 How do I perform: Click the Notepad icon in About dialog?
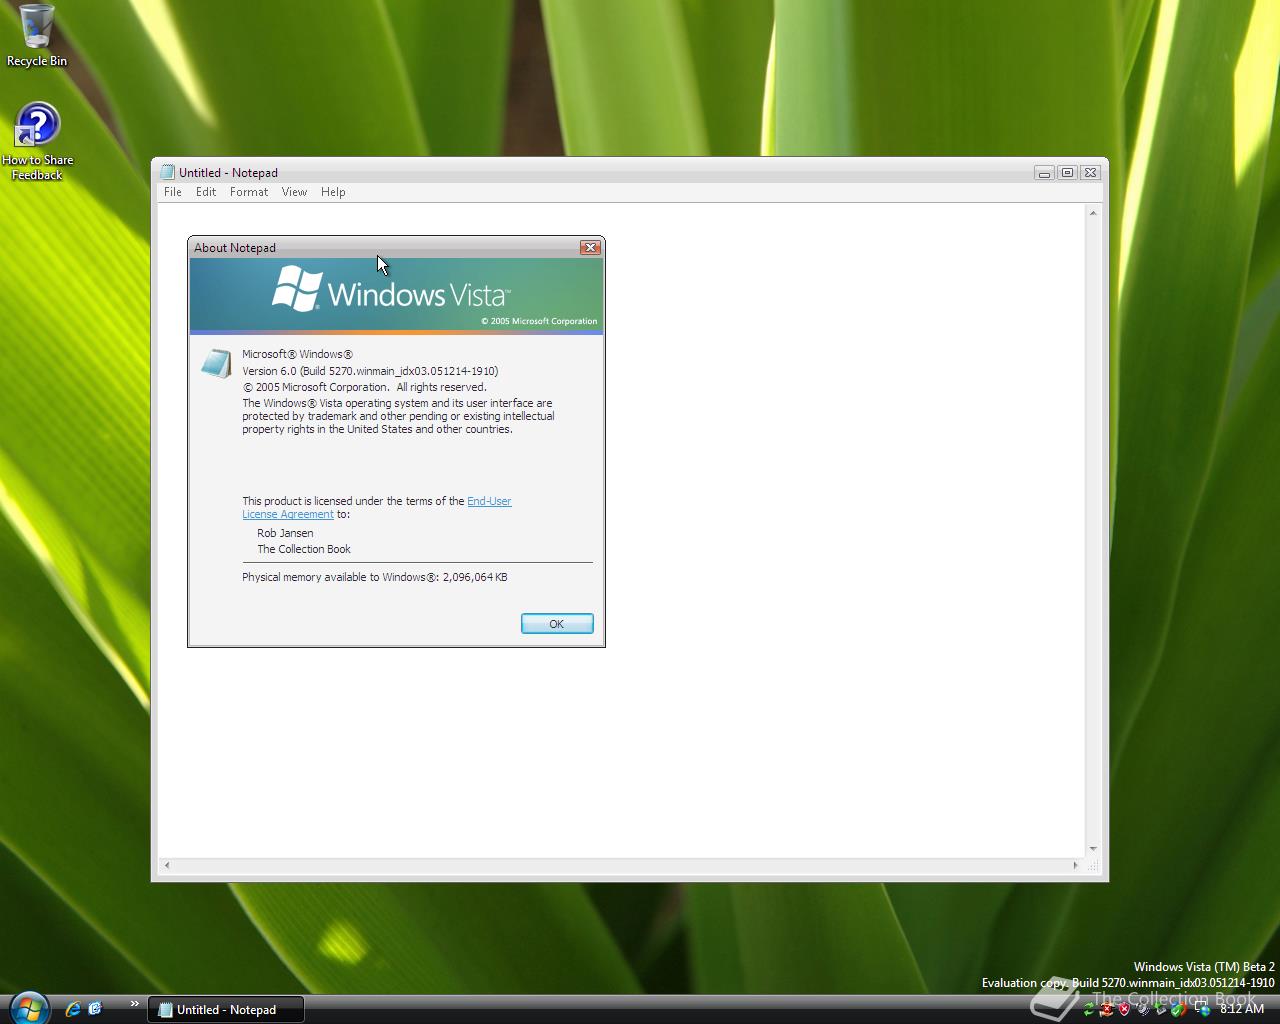(x=216, y=363)
